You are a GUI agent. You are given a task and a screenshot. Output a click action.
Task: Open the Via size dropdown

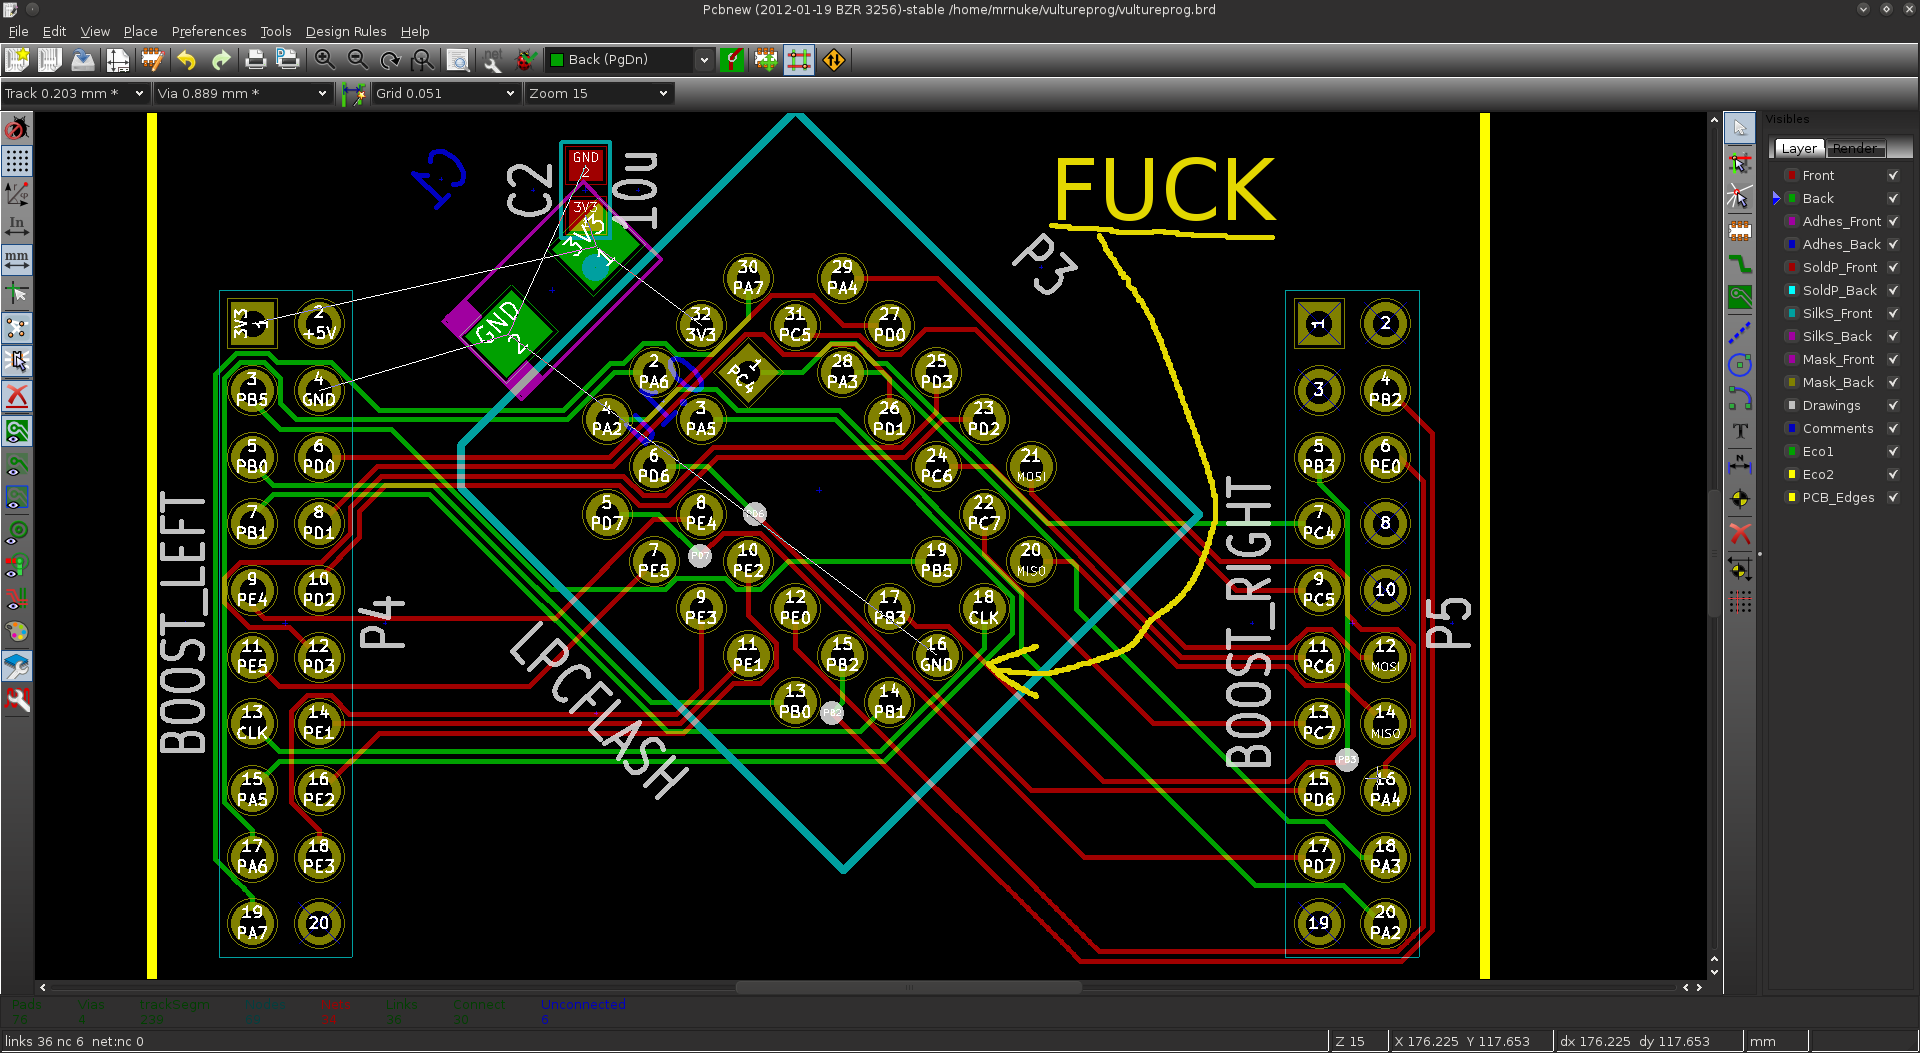coord(243,93)
